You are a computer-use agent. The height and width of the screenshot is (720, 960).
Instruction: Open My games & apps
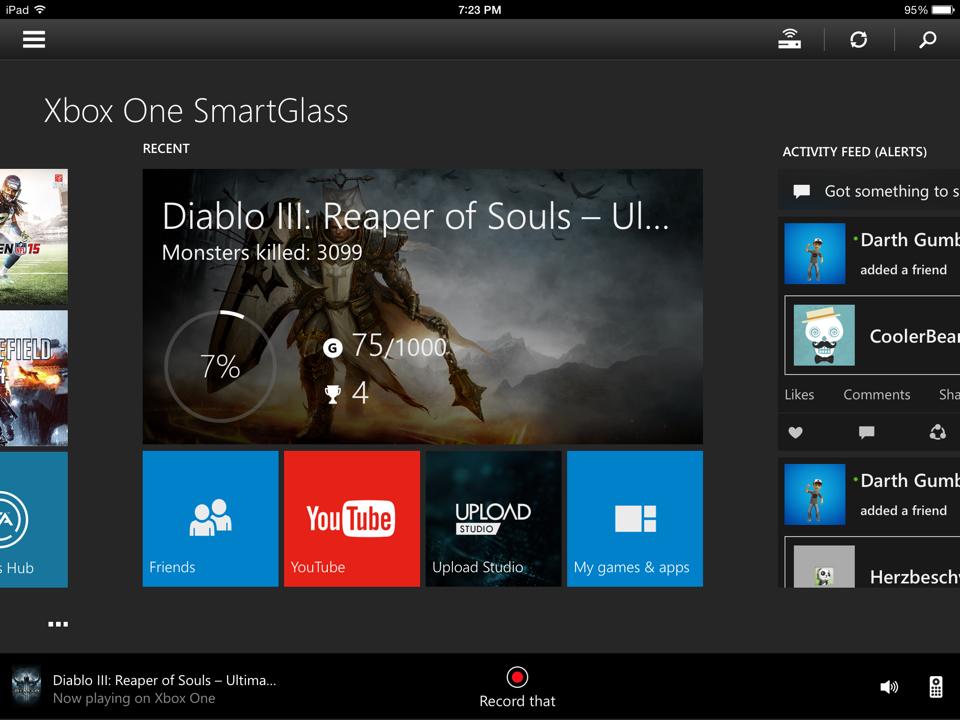634,518
